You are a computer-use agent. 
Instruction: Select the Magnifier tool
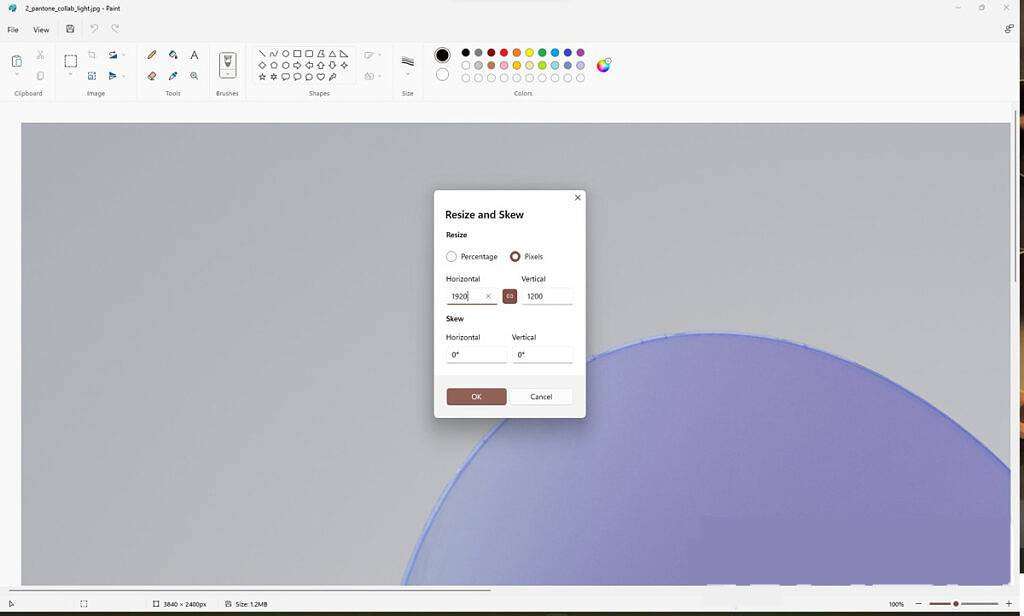click(x=194, y=76)
